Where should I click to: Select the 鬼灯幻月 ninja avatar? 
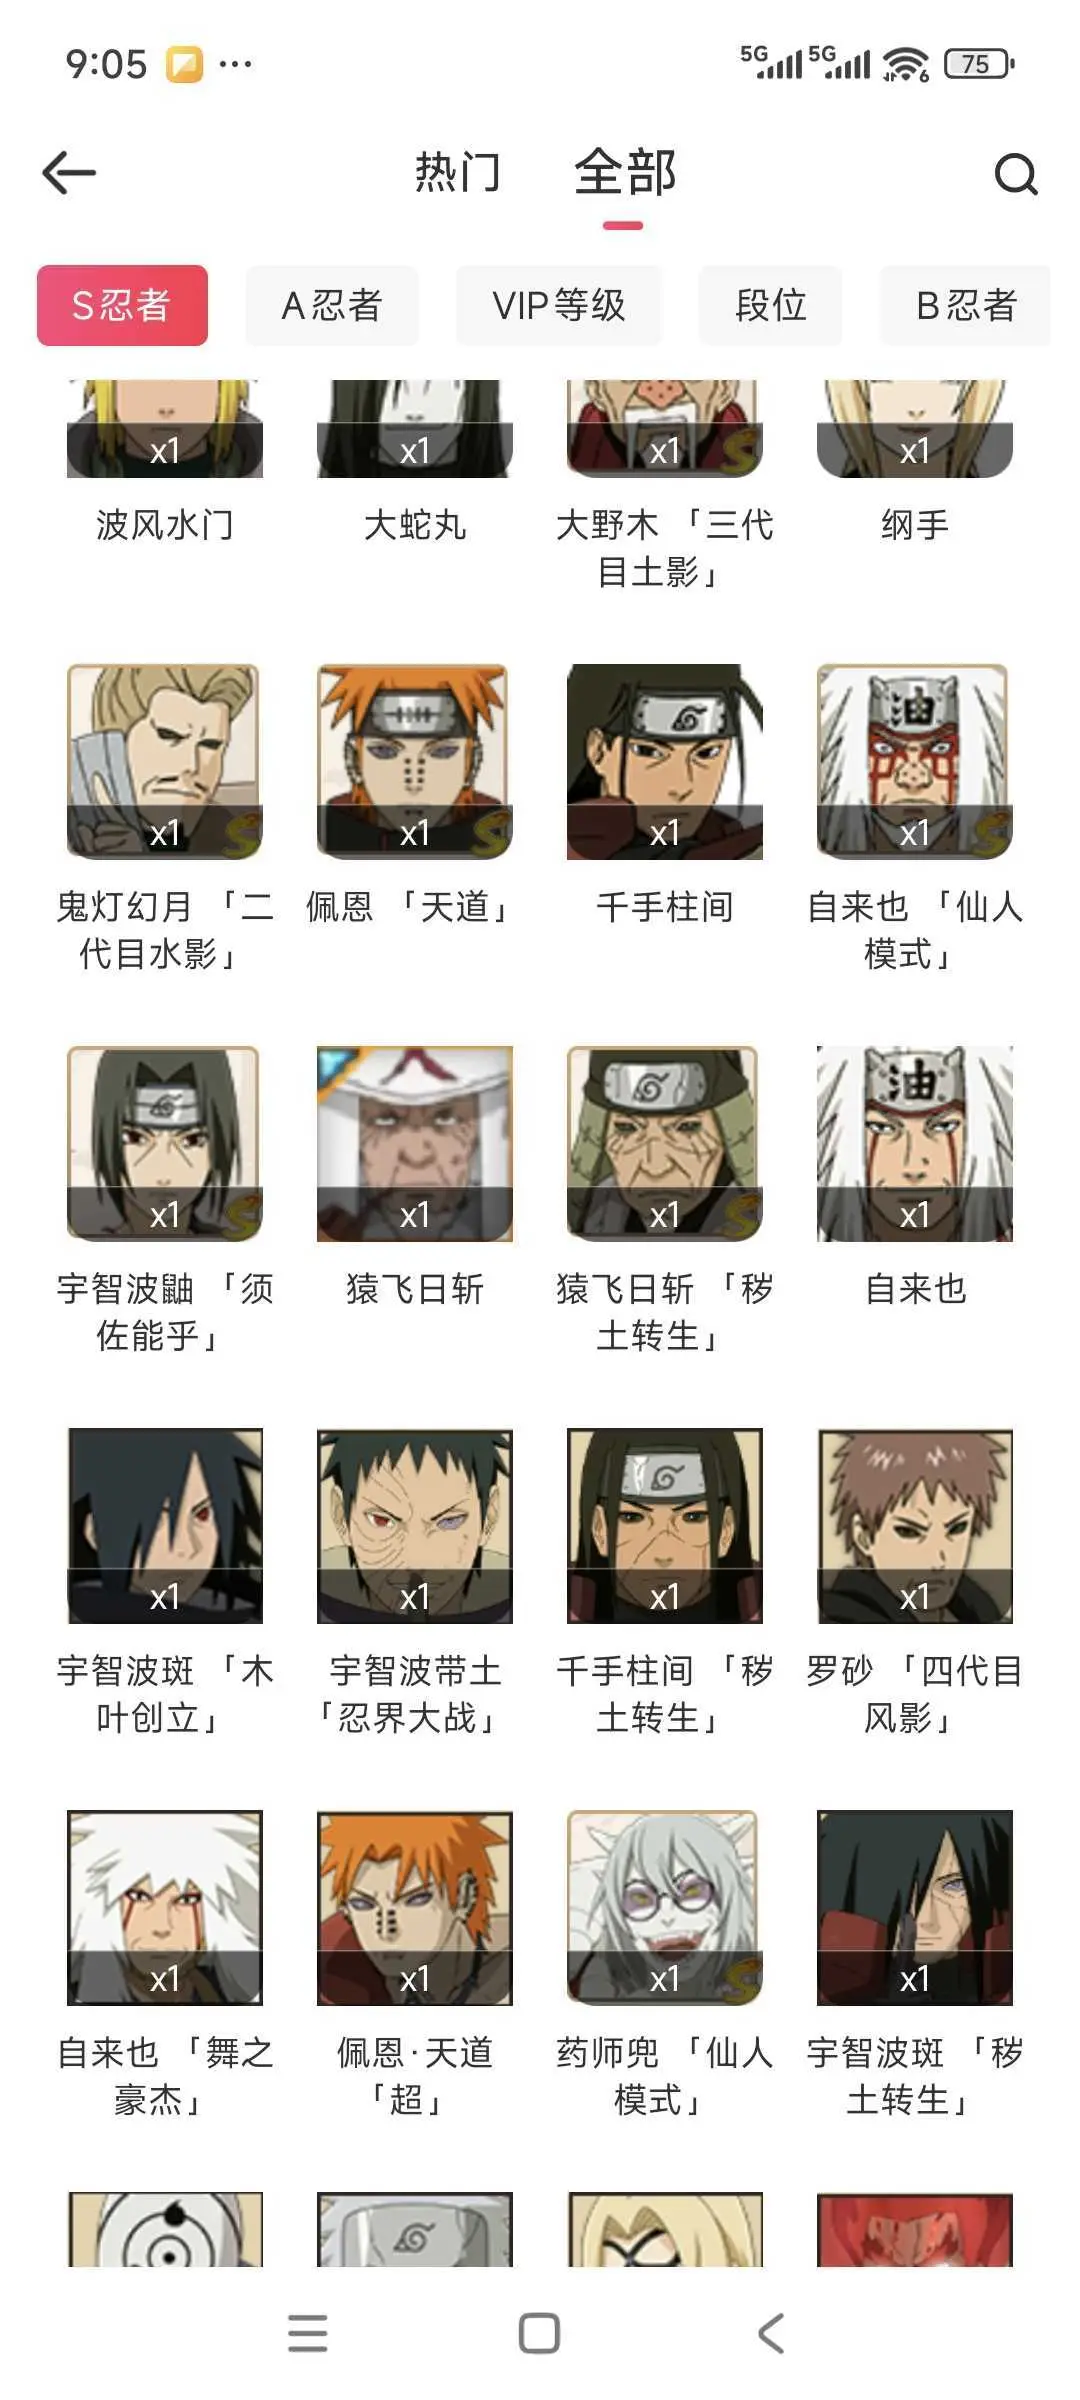(165, 762)
